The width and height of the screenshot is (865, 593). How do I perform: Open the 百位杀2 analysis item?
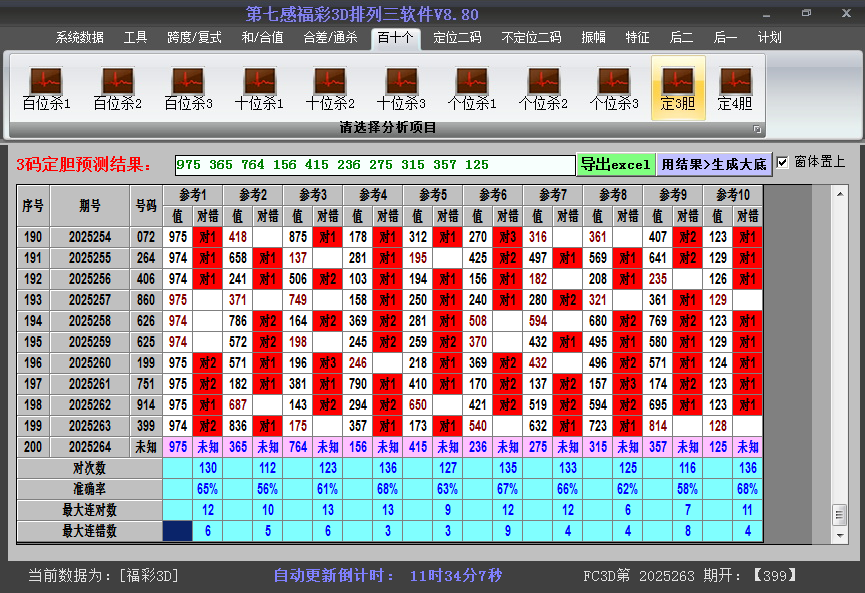pos(117,88)
